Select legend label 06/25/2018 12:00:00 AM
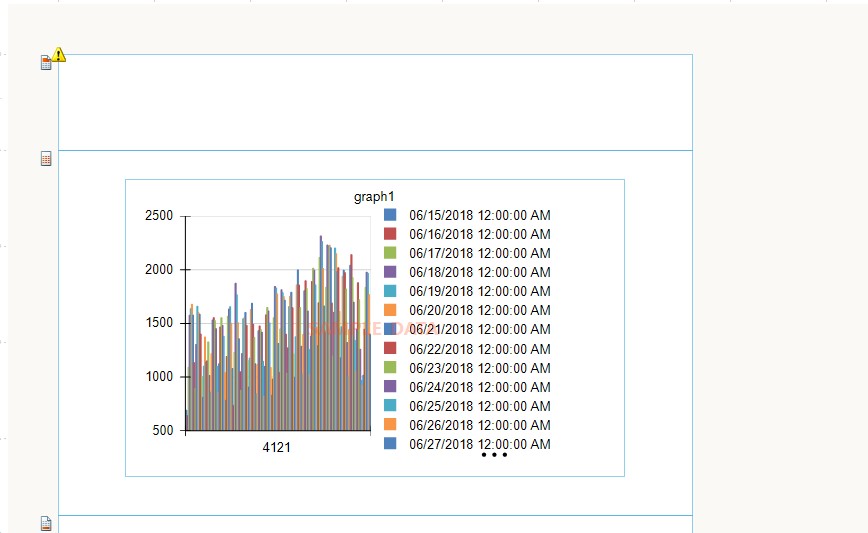Image resolution: width=868 pixels, height=533 pixels. coord(480,406)
